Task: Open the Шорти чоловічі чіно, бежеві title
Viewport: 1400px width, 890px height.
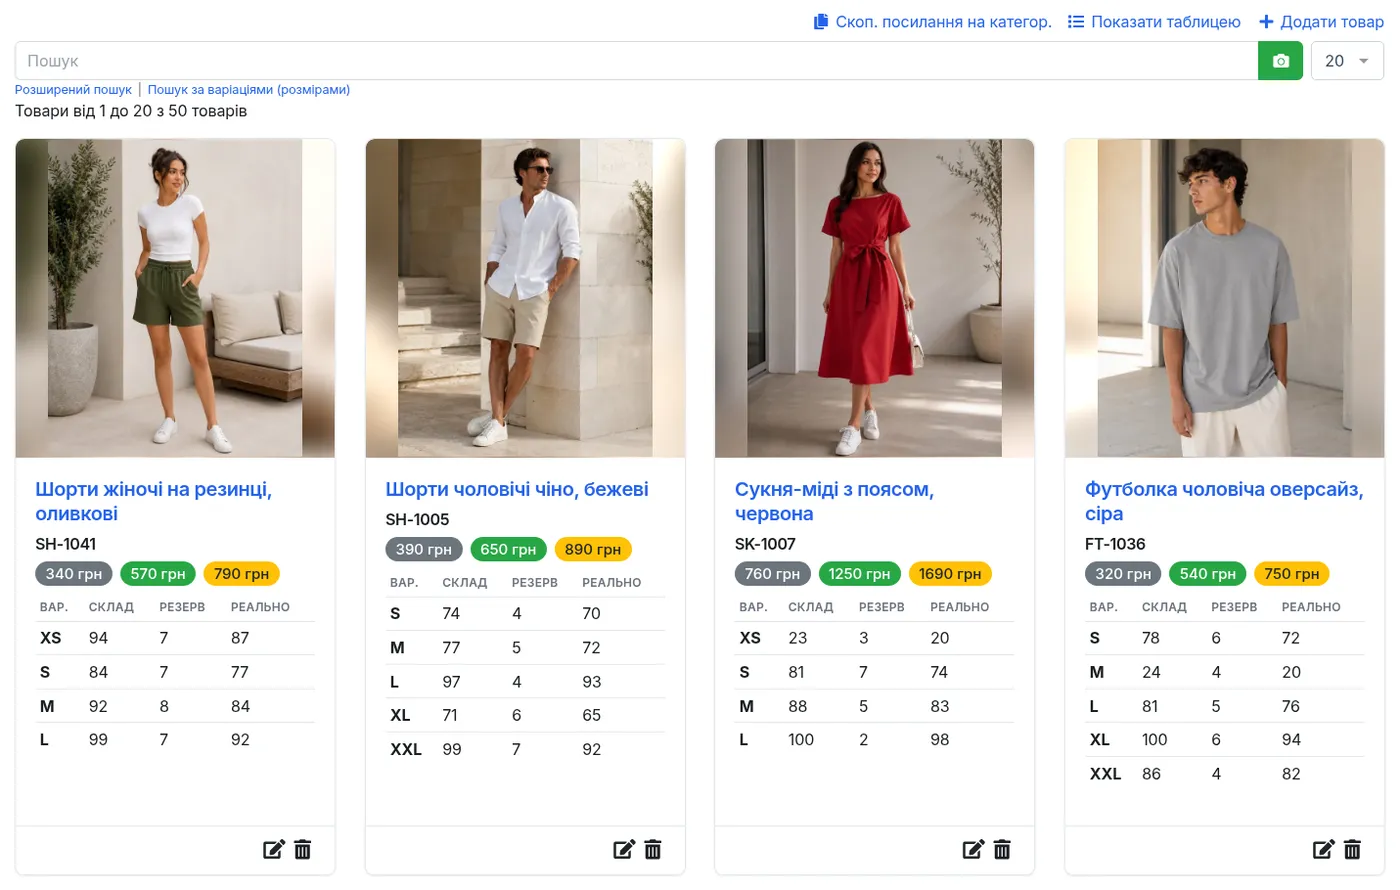Action: 517,489
